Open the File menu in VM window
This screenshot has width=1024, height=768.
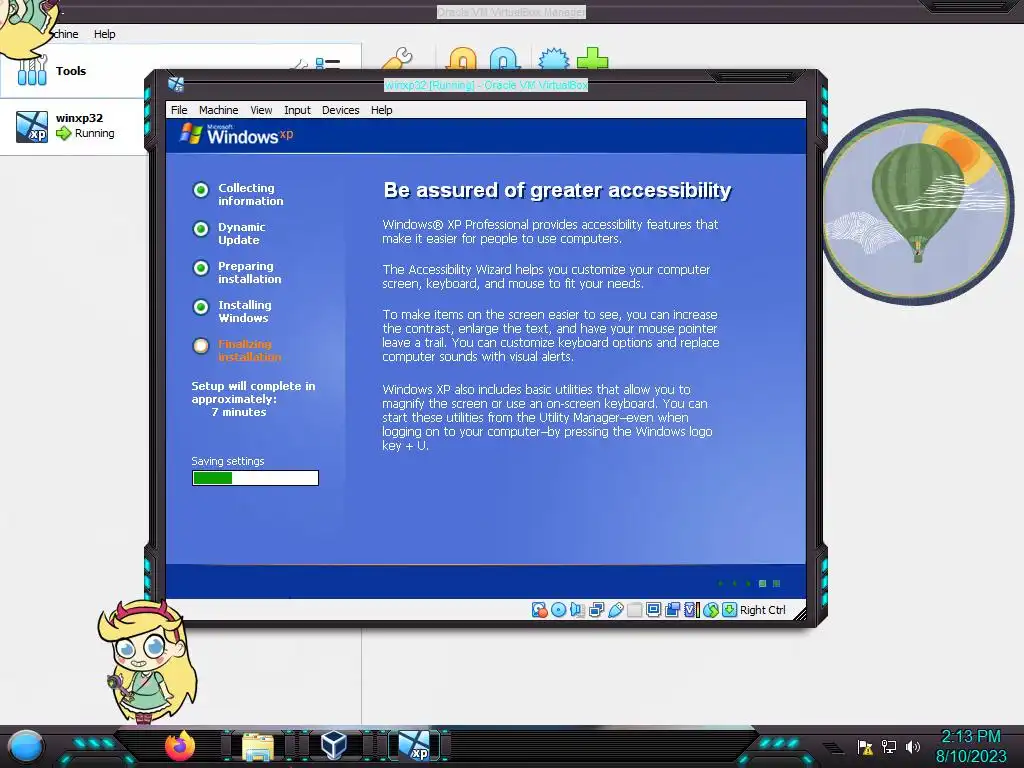point(179,110)
